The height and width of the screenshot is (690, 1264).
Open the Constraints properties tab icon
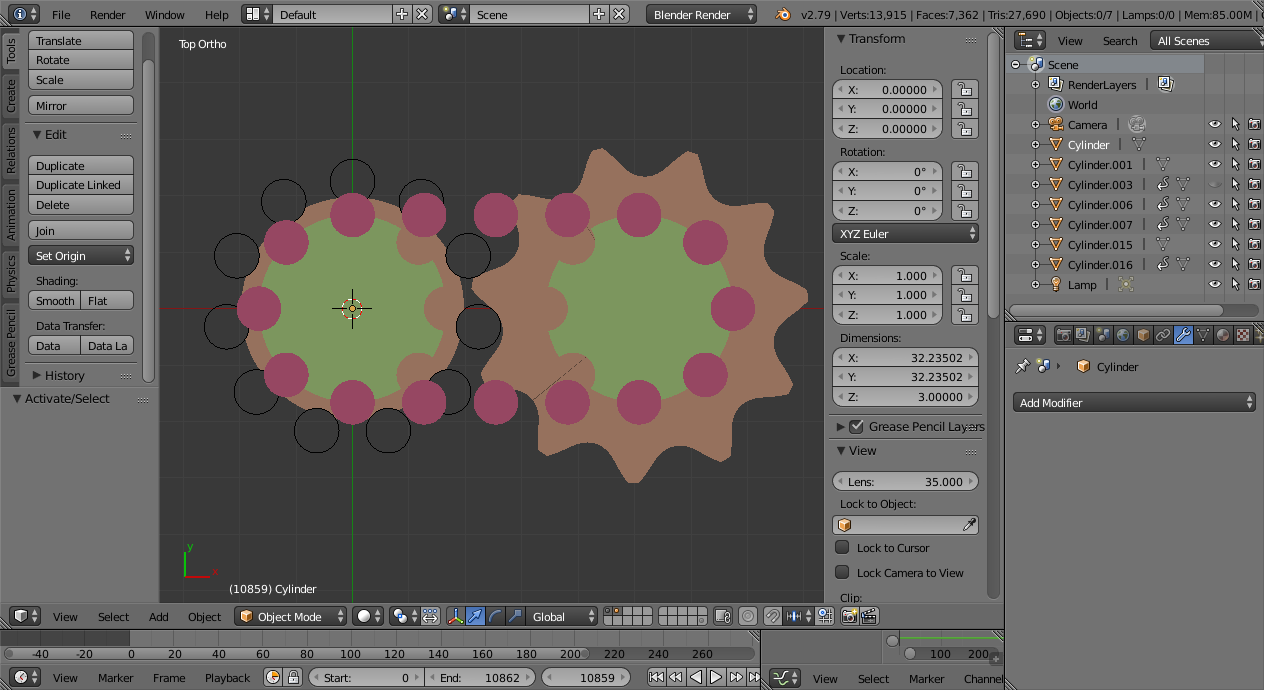pos(1163,335)
